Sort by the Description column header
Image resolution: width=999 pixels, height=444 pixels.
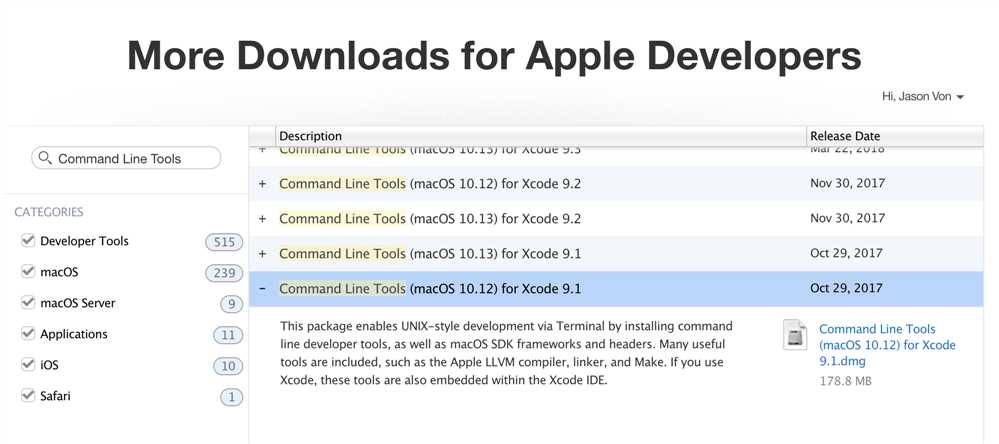click(541, 136)
